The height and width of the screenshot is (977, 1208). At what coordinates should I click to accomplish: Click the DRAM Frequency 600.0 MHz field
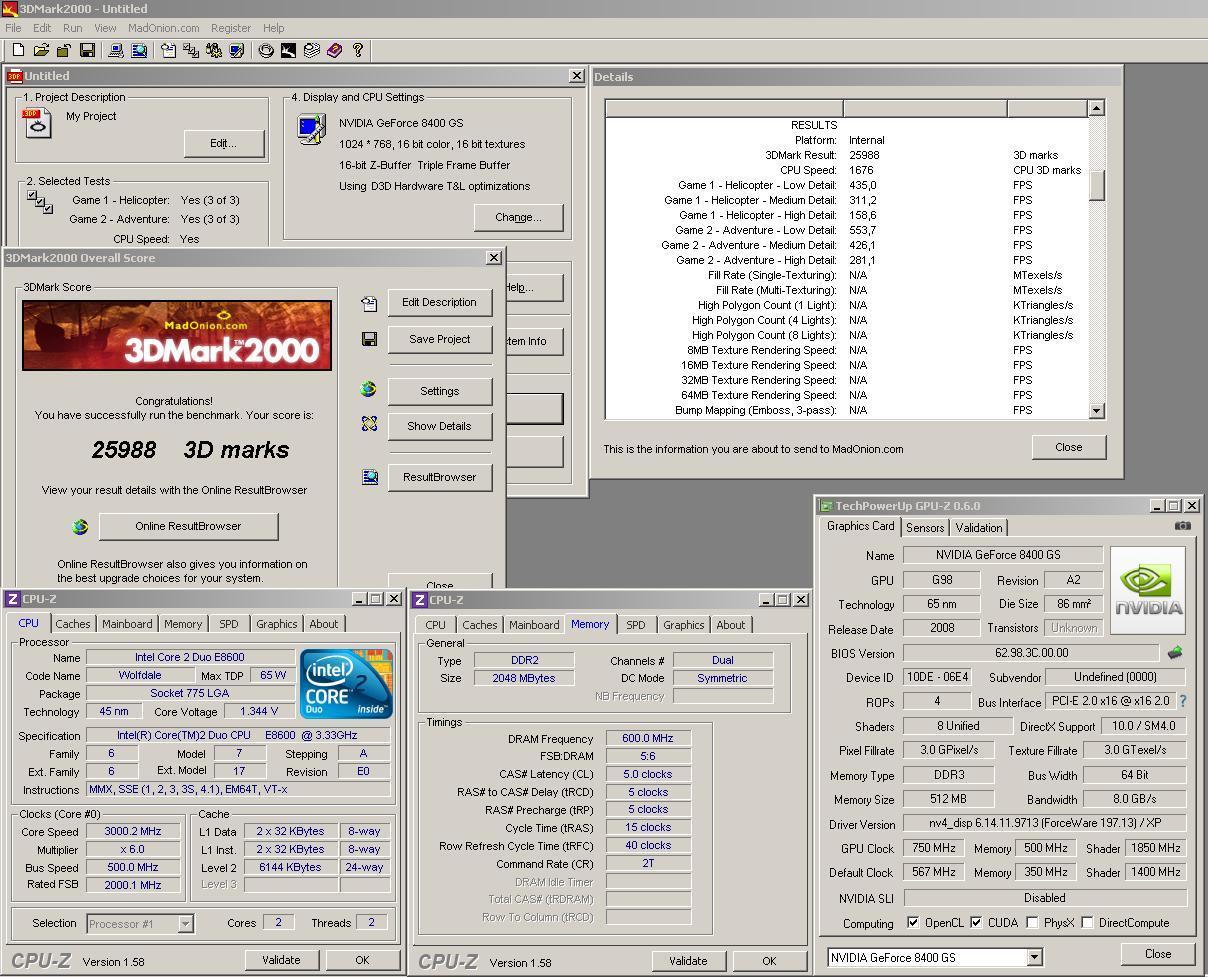click(648, 738)
